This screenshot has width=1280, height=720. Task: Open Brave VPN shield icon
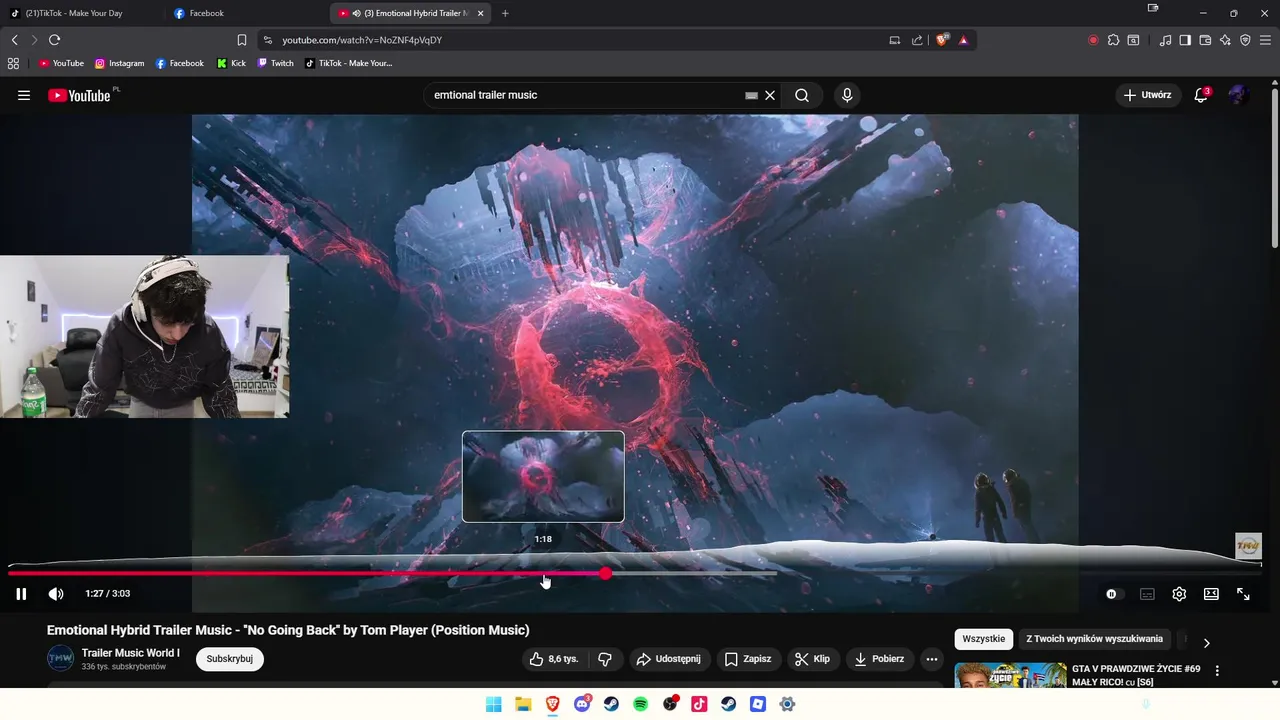(1245, 40)
